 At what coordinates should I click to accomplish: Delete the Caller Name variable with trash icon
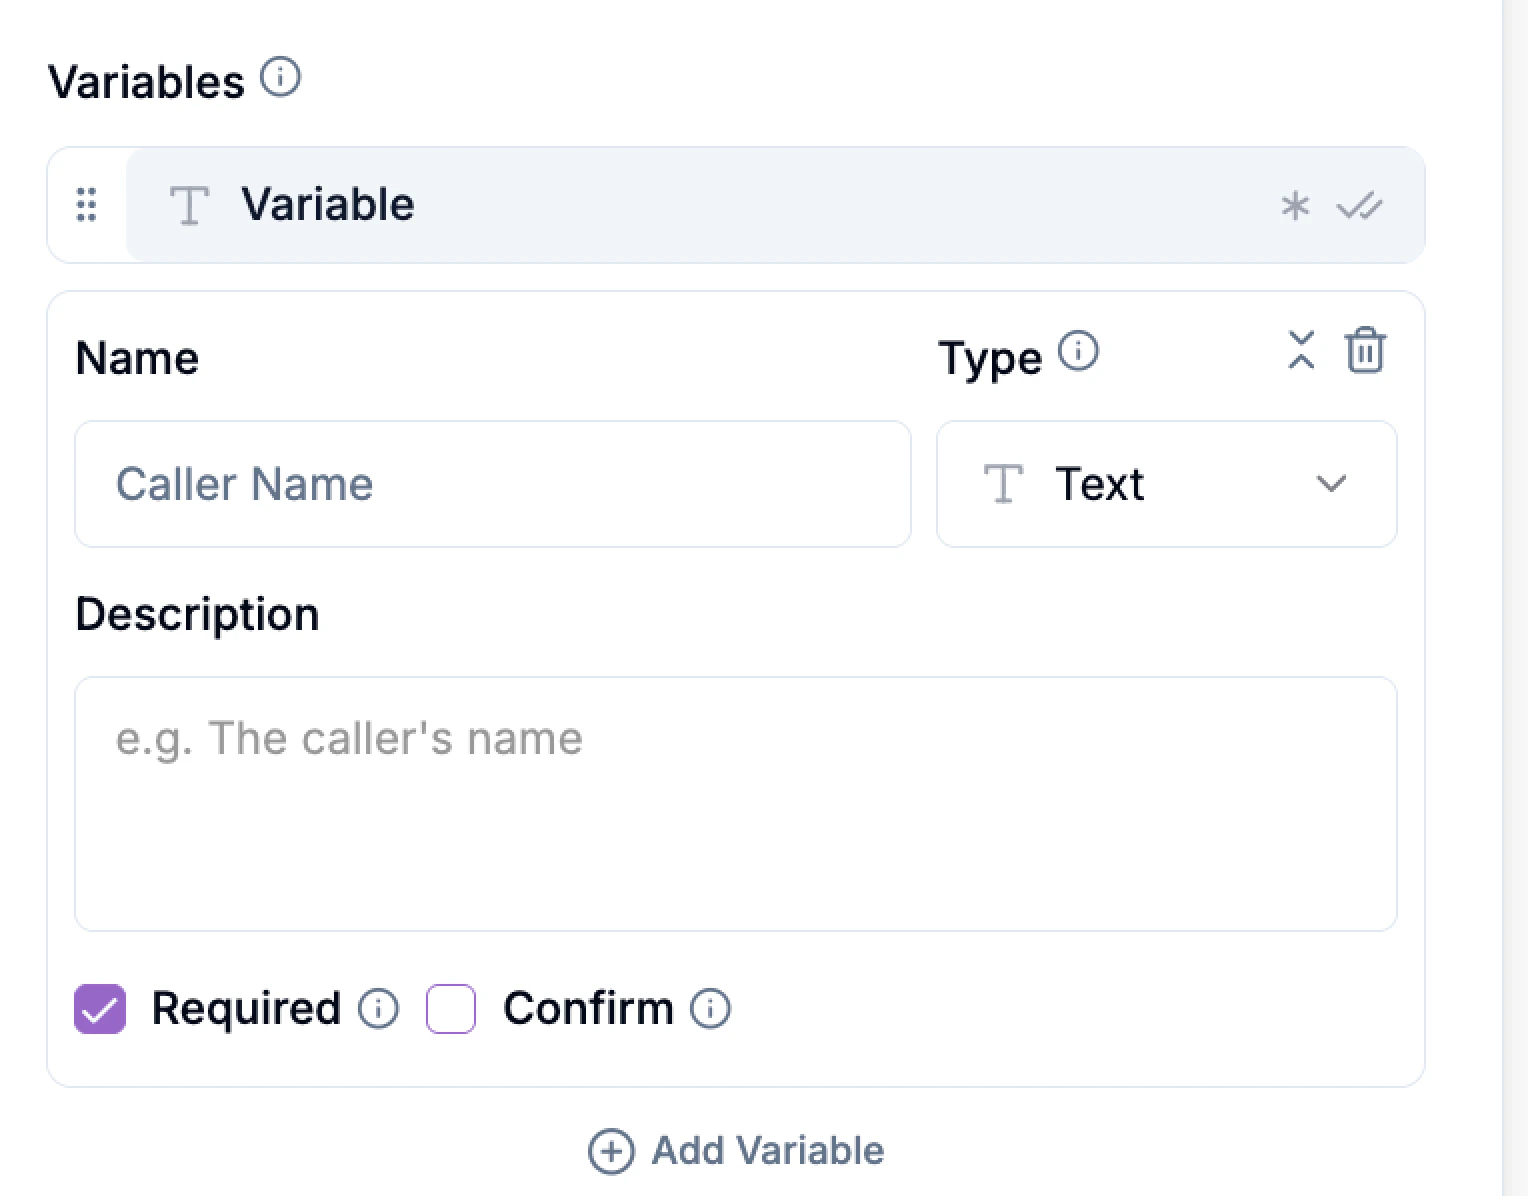point(1365,351)
